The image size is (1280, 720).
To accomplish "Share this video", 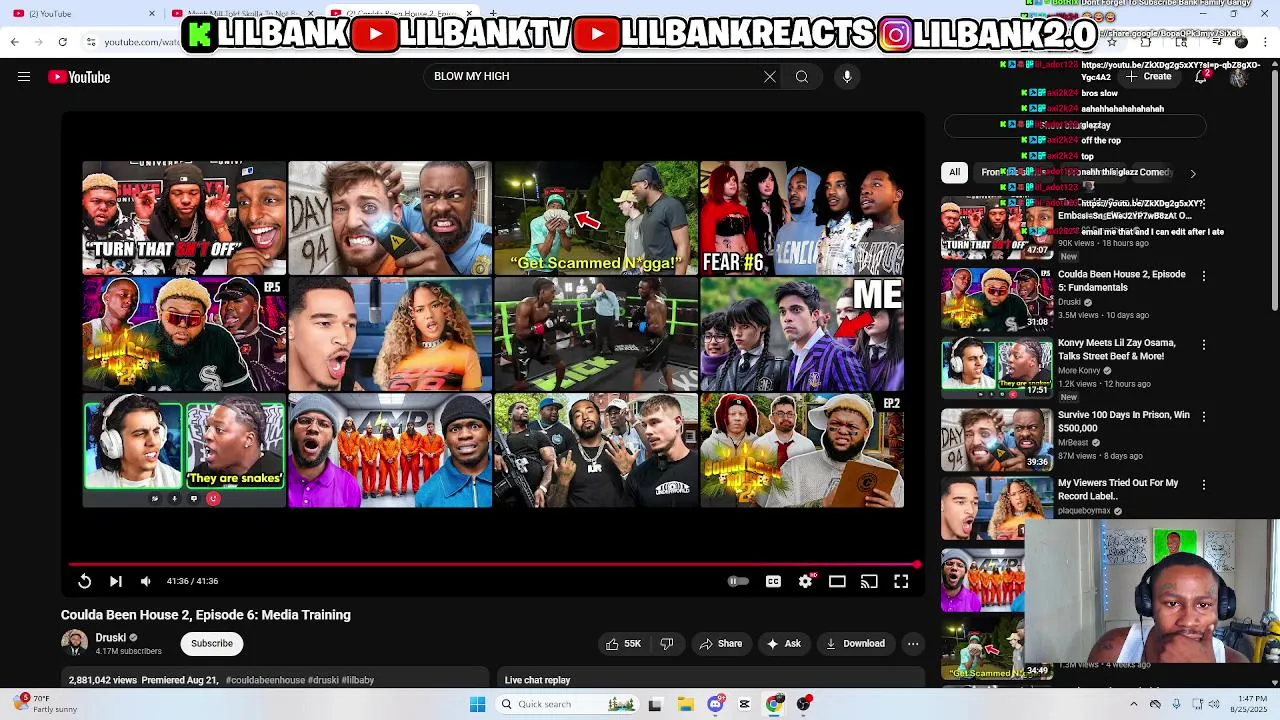I will 720,644.
